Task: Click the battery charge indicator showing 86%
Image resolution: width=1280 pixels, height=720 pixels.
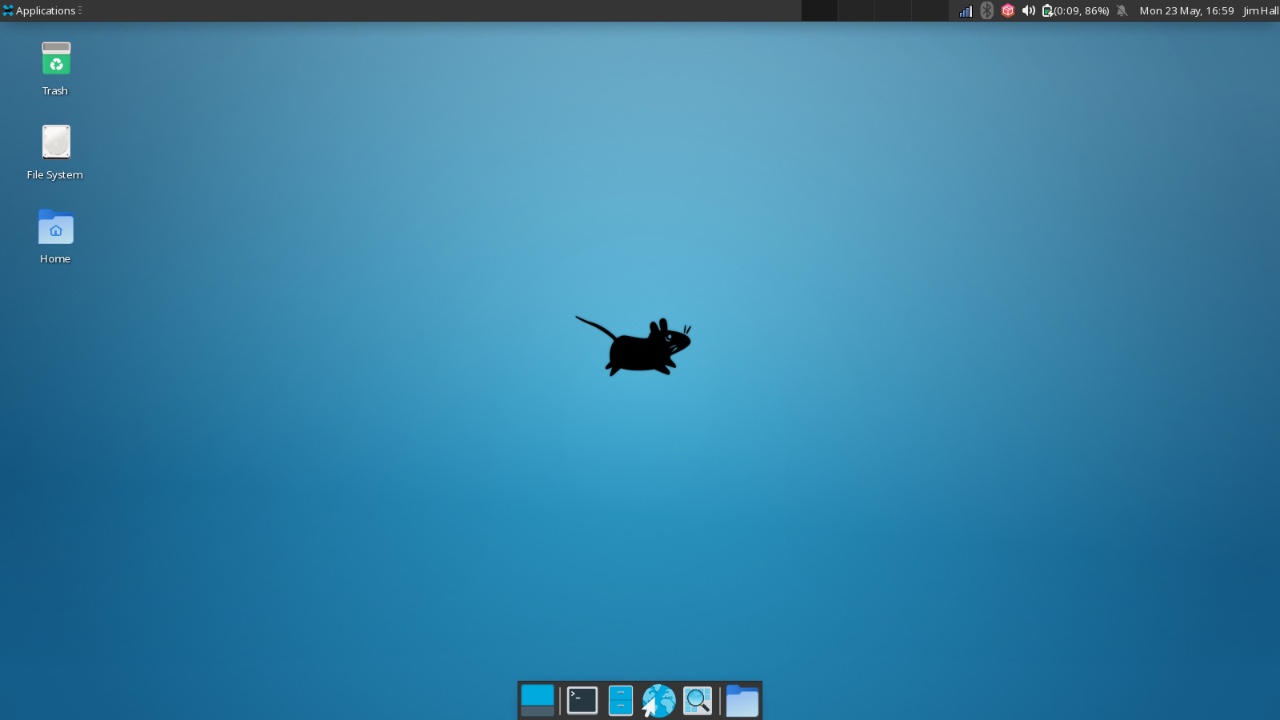Action: [1078, 10]
